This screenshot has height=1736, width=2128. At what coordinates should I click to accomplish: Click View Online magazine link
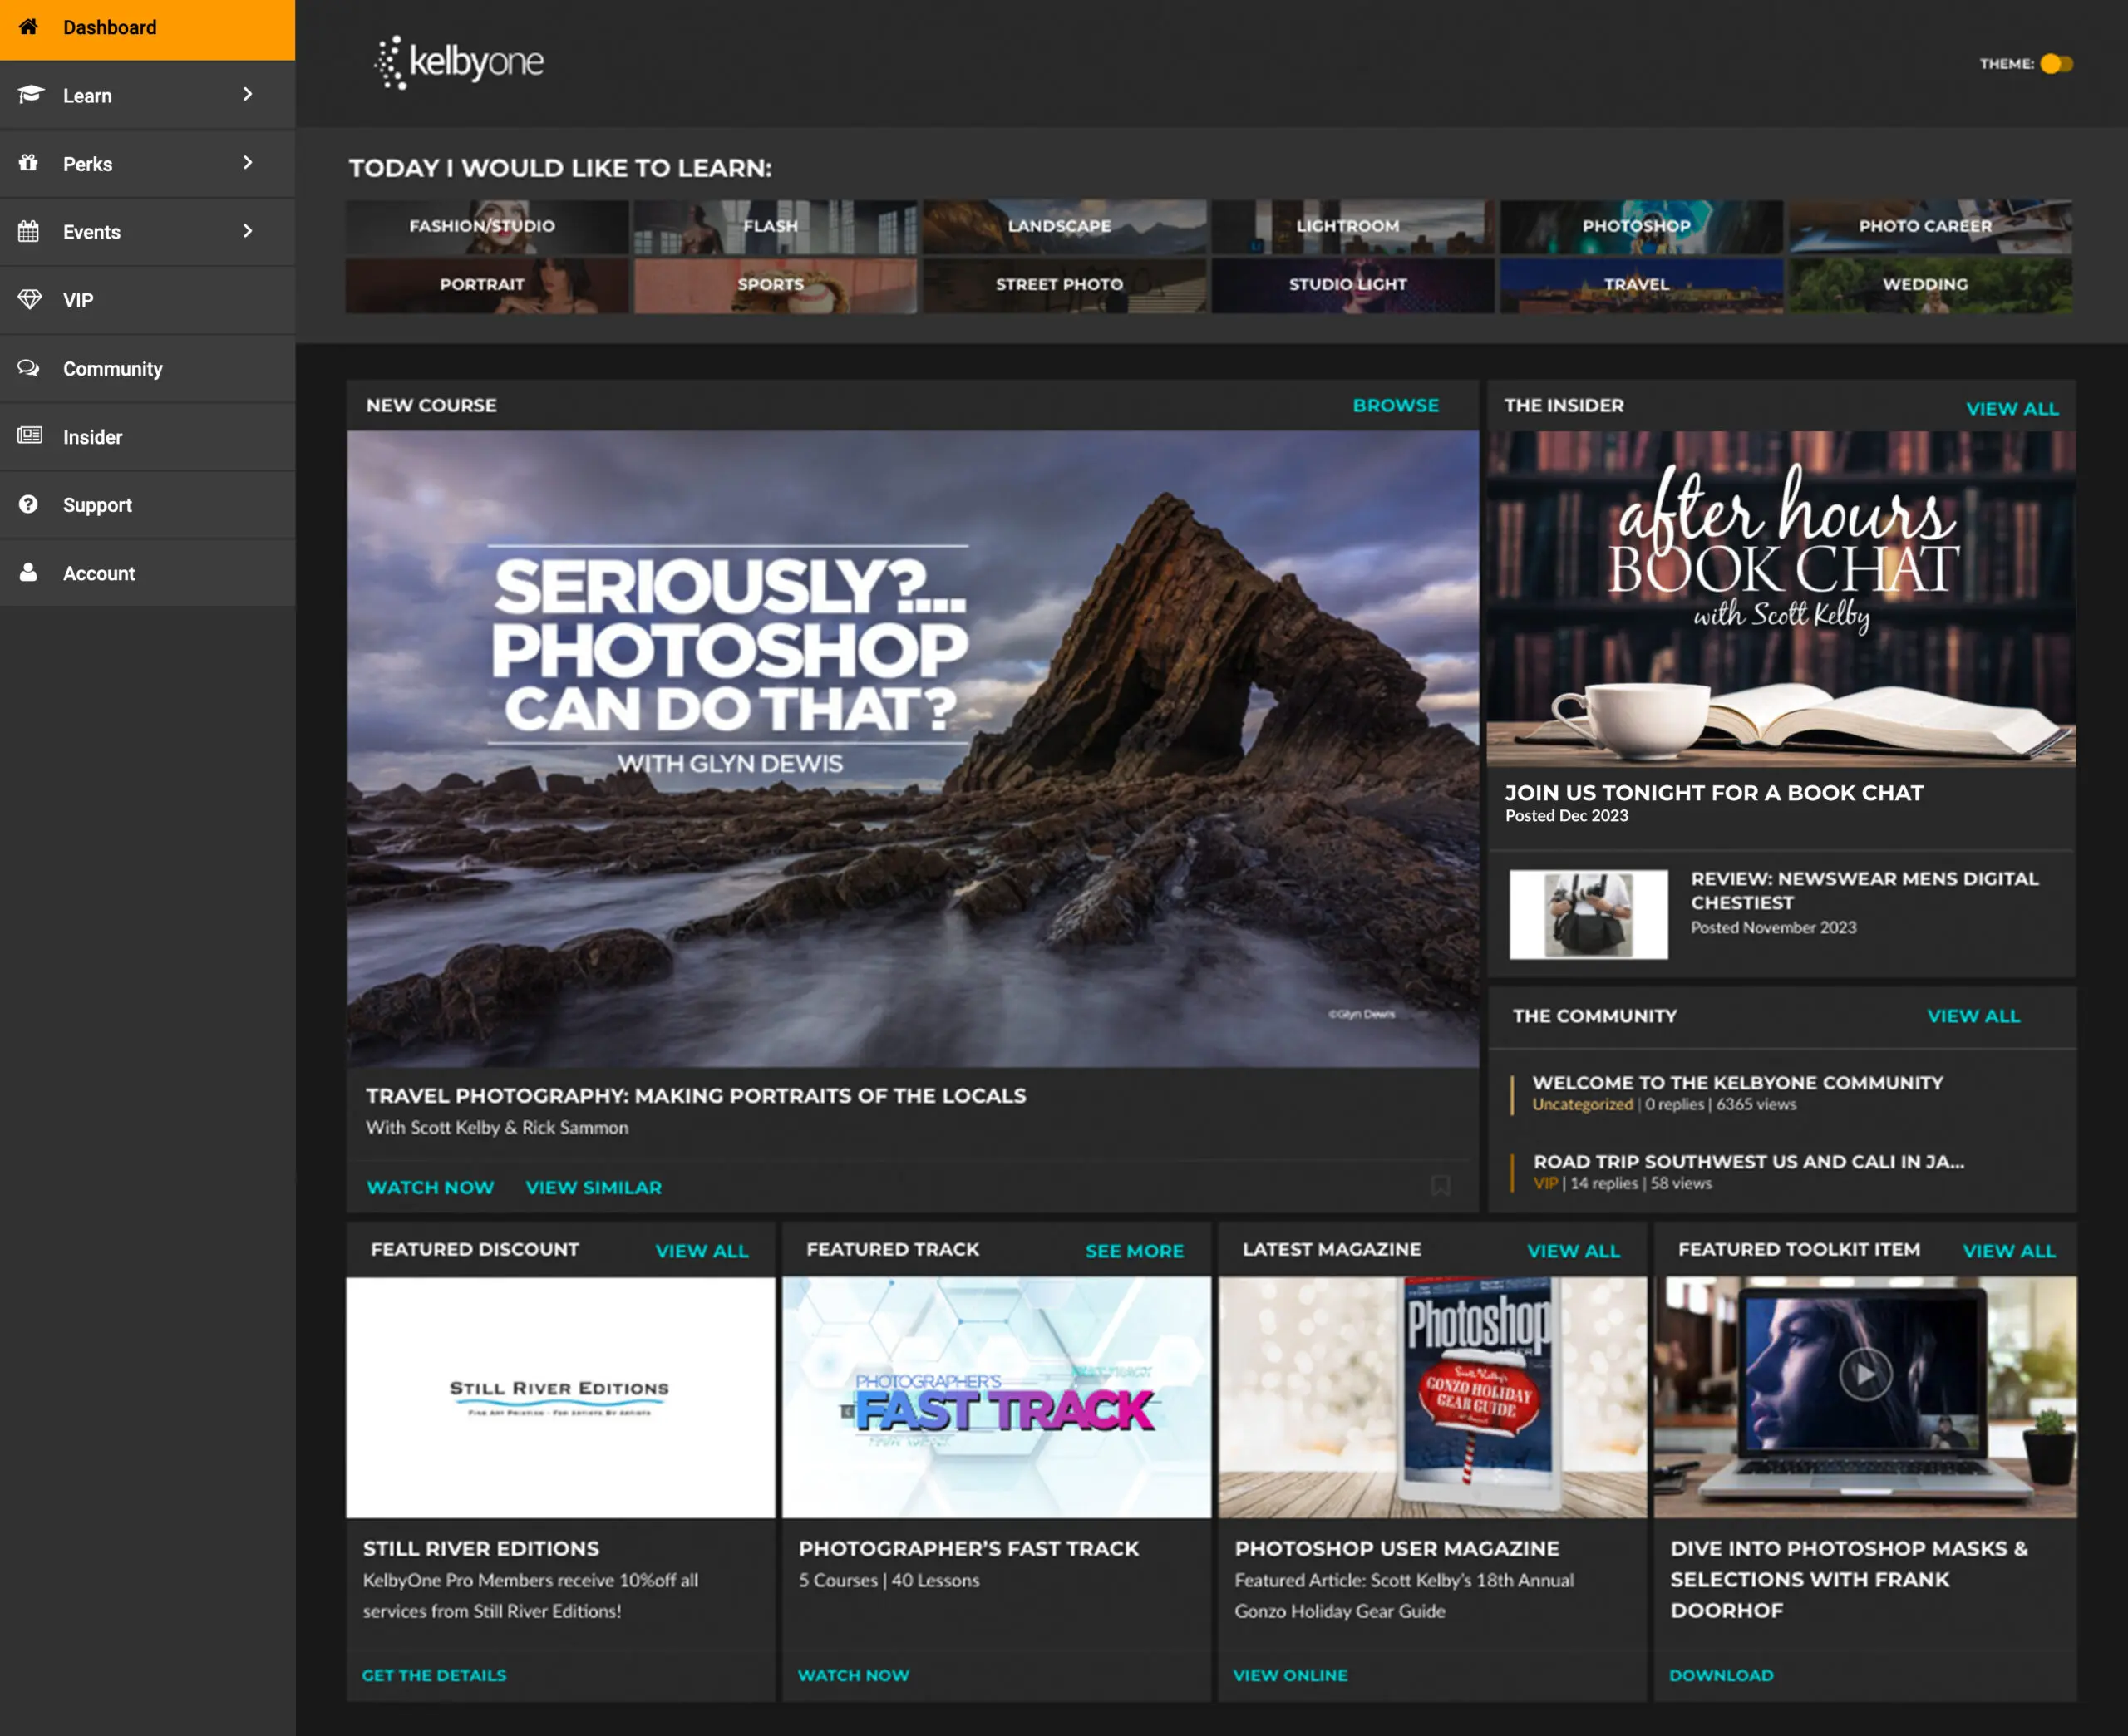(1290, 1675)
